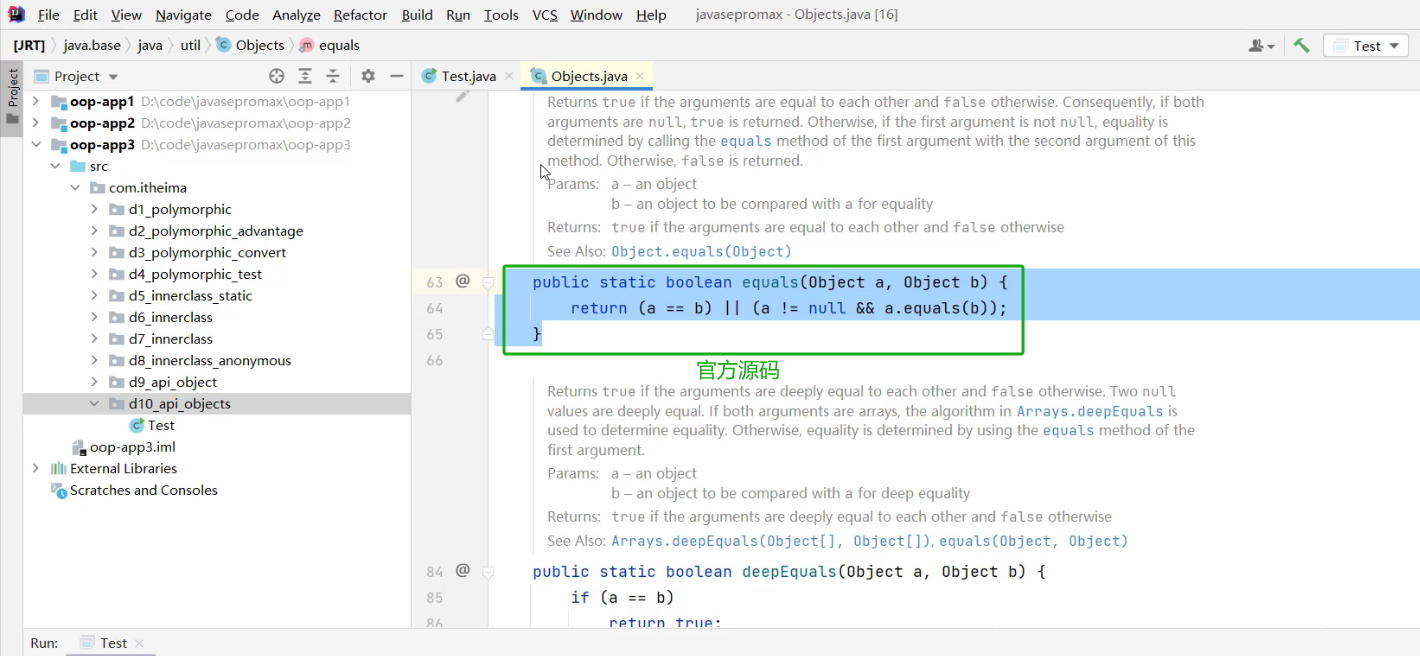The image size is (1420, 656).
Task: Open the Analyze menu
Action: click(x=296, y=15)
